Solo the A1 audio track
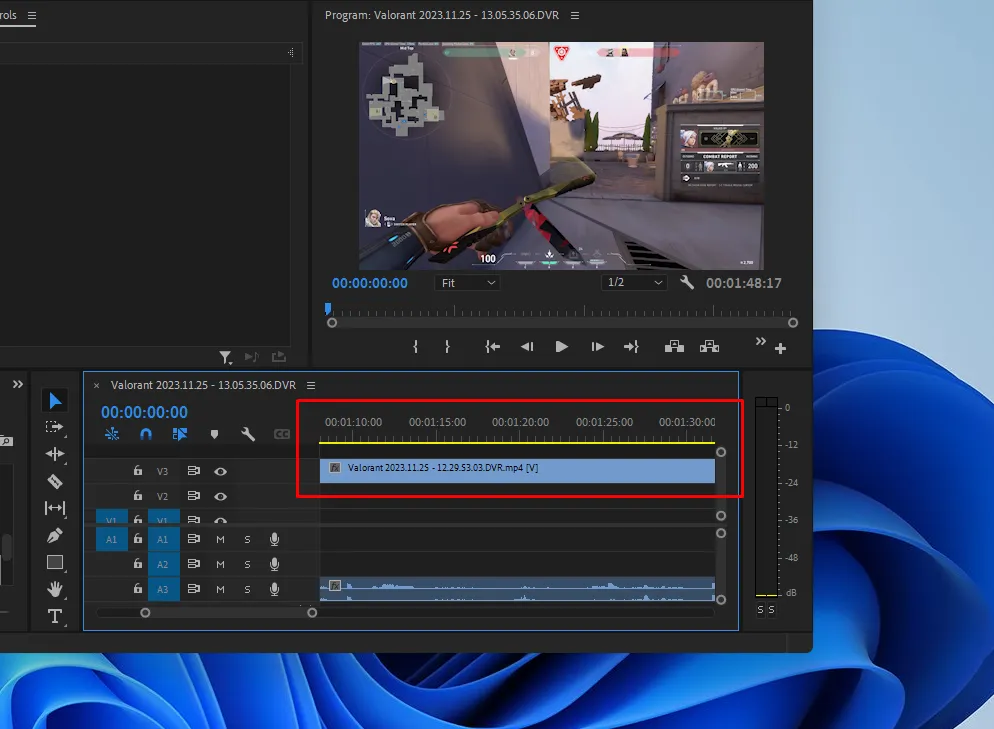This screenshot has width=994, height=729. pos(247,539)
